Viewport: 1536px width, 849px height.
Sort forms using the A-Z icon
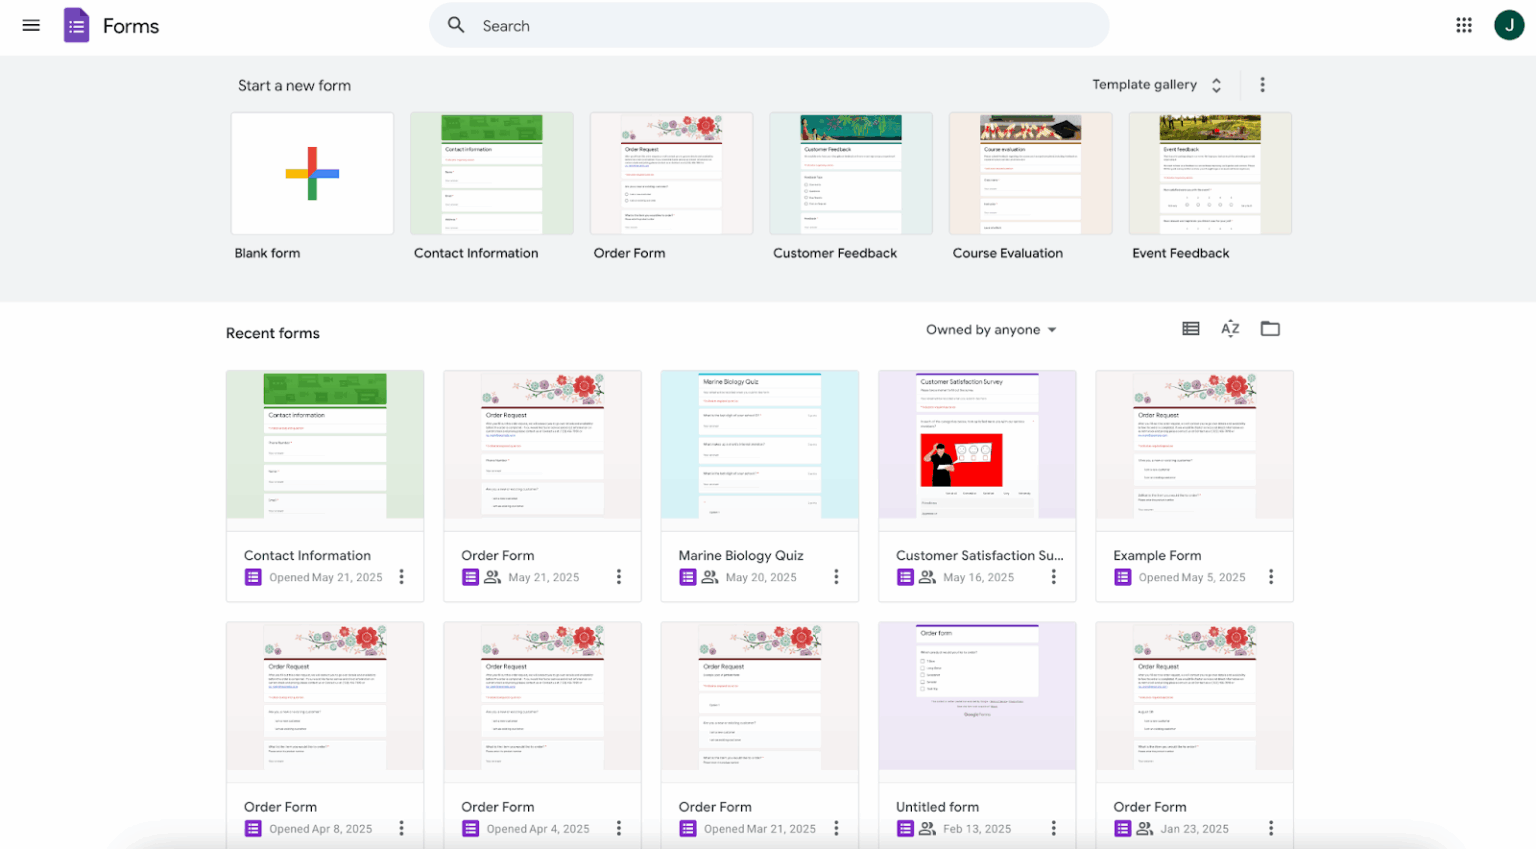(1230, 328)
